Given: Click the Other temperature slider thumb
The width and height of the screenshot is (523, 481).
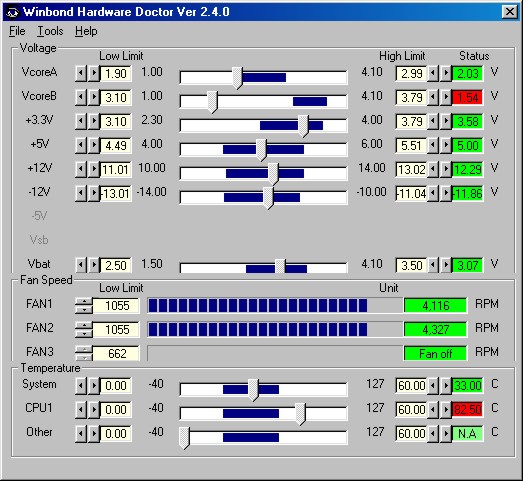Looking at the screenshot, I should pos(184,438).
